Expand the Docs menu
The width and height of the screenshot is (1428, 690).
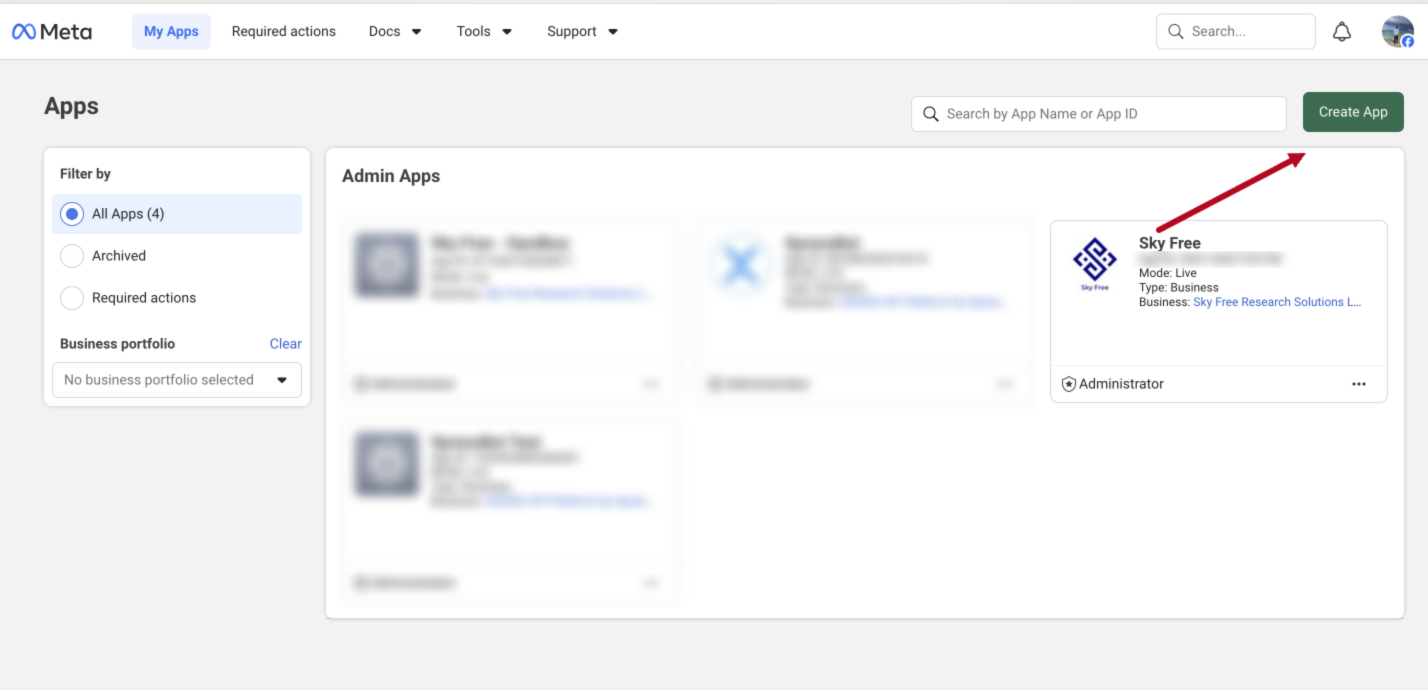point(395,32)
